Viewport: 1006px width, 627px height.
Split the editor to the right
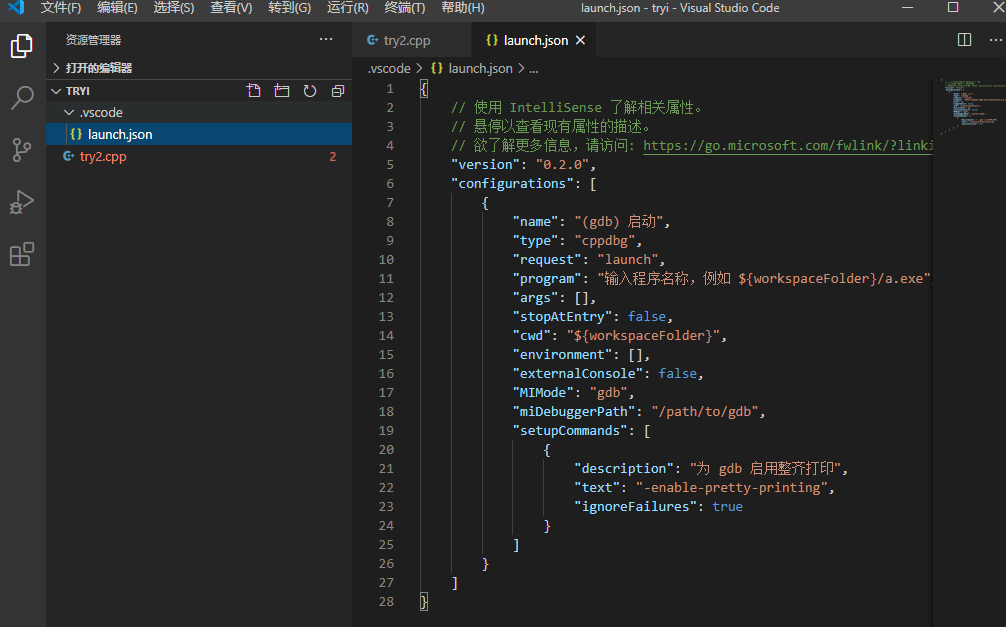click(964, 40)
